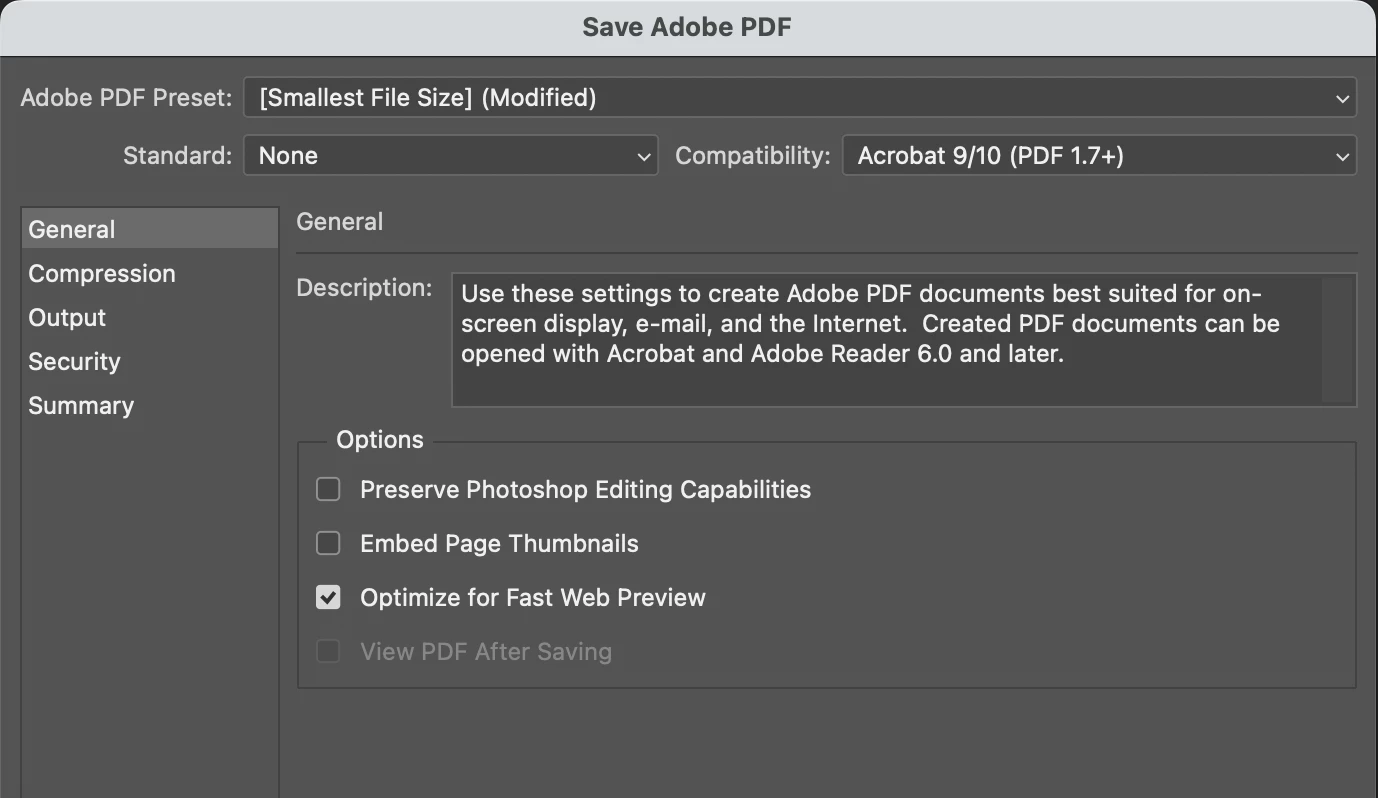
Task: Select the General category in sidebar
Action: point(72,230)
